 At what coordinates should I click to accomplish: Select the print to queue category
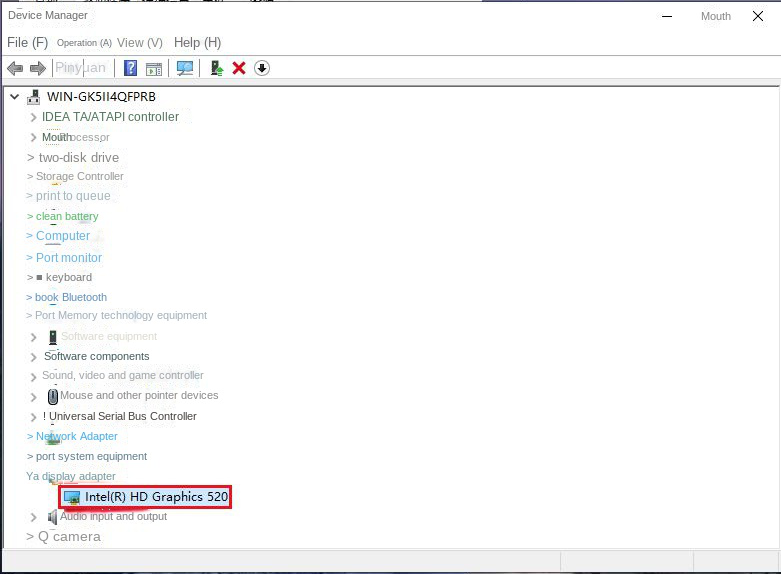[73, 196]
